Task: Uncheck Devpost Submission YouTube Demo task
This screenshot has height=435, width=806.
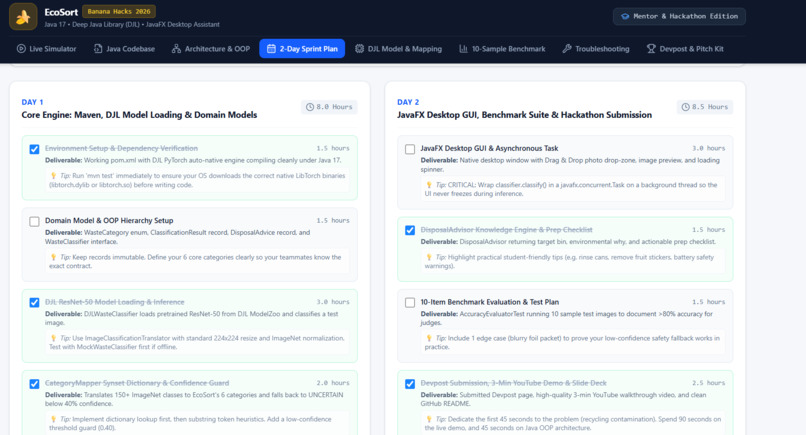Action: 410,384
